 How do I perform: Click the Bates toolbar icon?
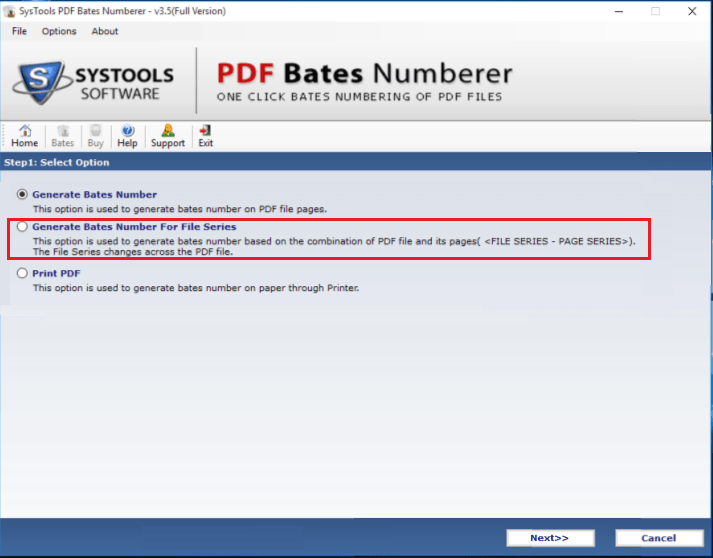click(63, 136)
